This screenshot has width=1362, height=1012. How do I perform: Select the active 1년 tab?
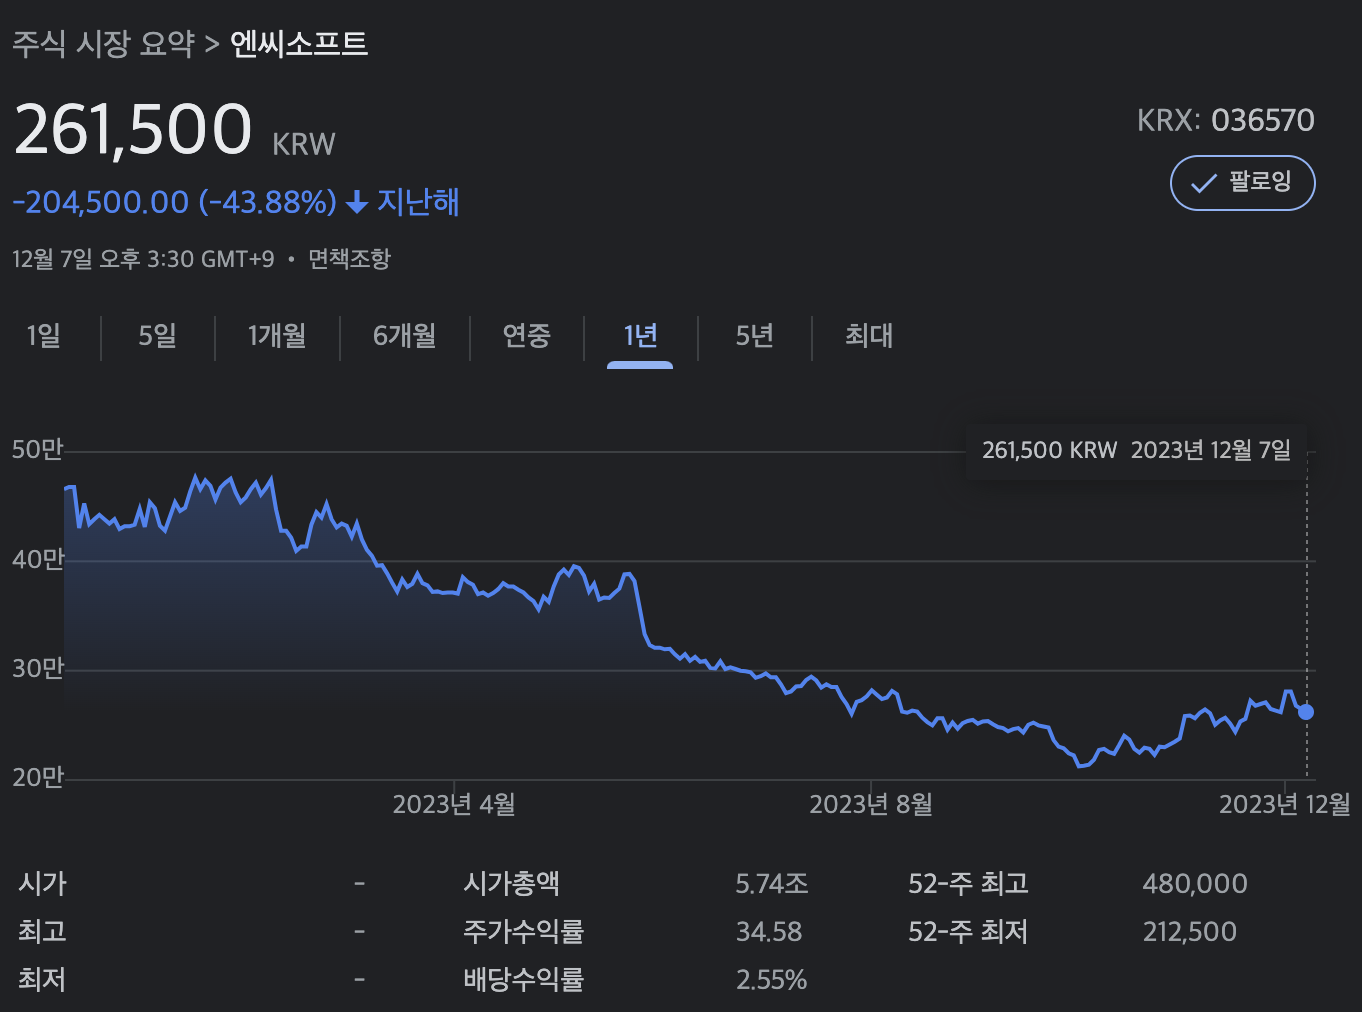[640, 336]
